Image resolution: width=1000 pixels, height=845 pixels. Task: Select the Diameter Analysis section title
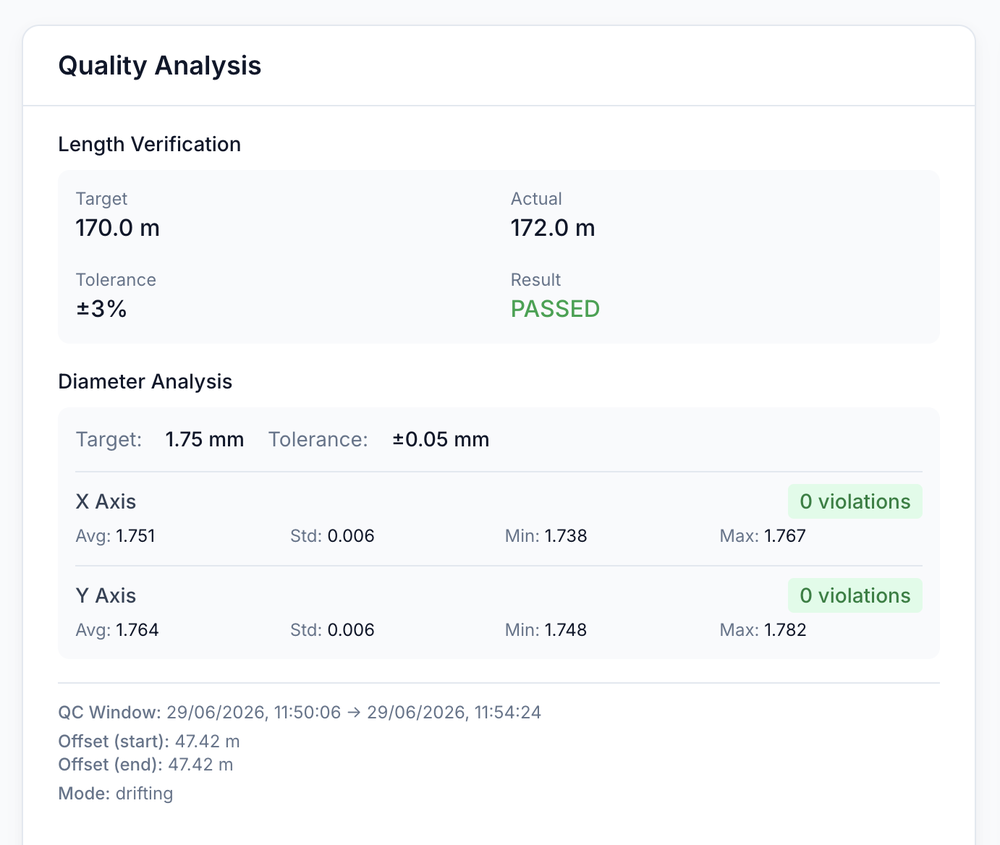(145, 381)
